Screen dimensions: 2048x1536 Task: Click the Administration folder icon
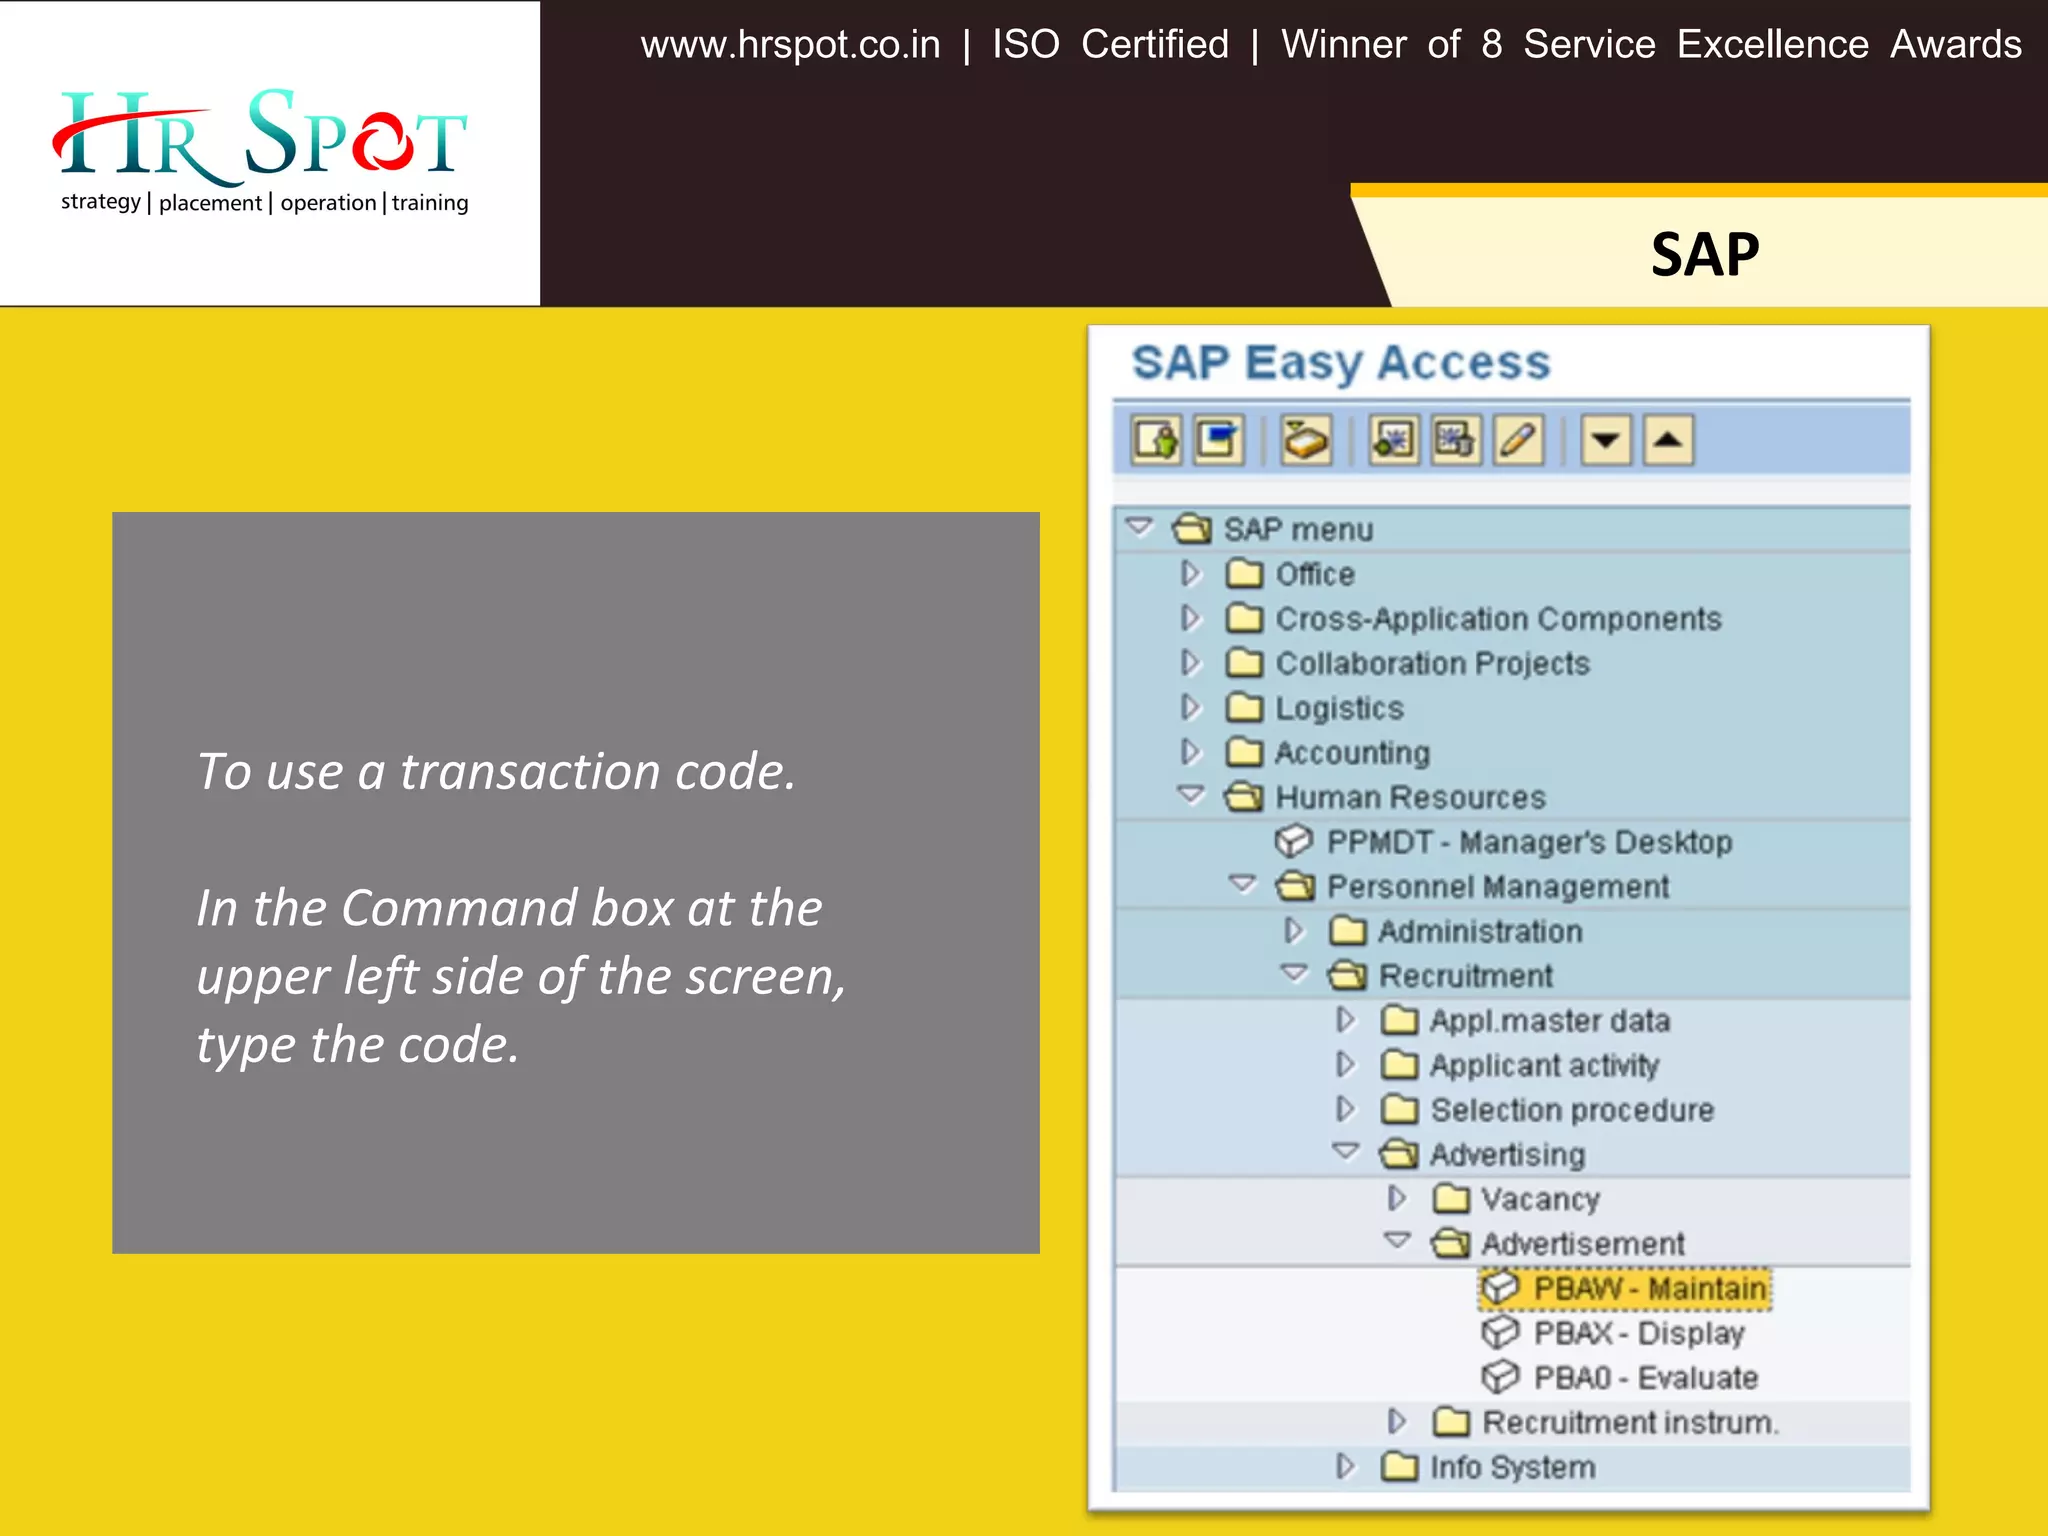(x=1347, y=930)
